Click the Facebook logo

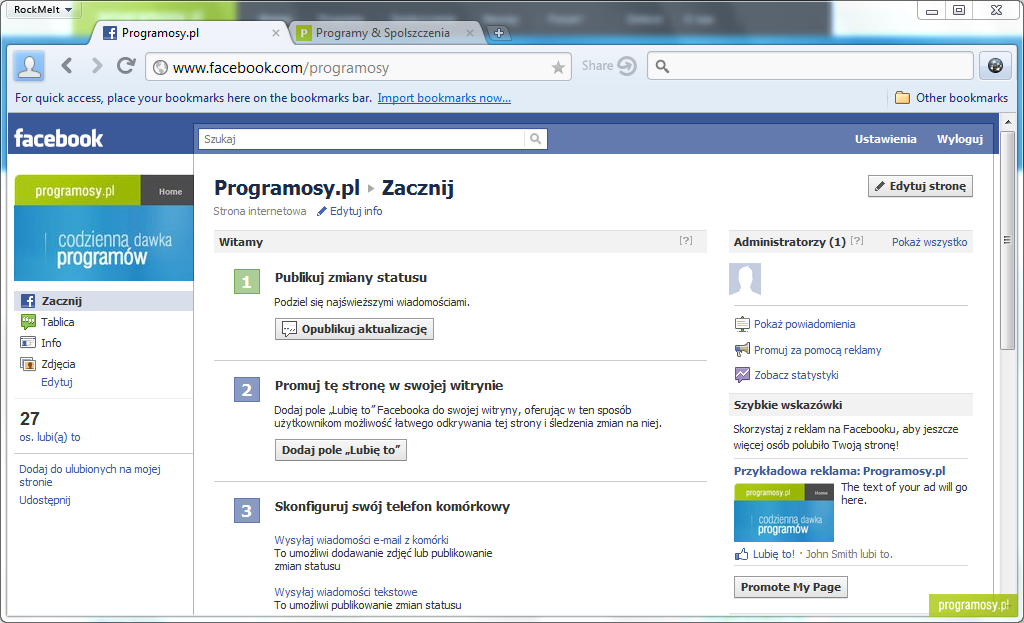tap(59, 138)
